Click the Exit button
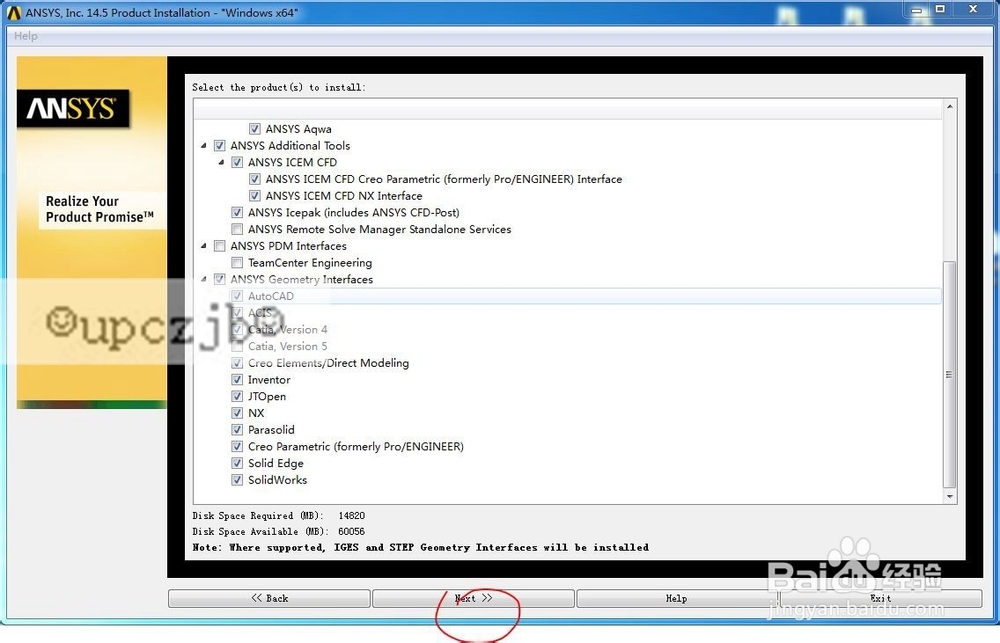This screenshot has width=1000, height=643. pyautogui.click(x=881, y=598)
